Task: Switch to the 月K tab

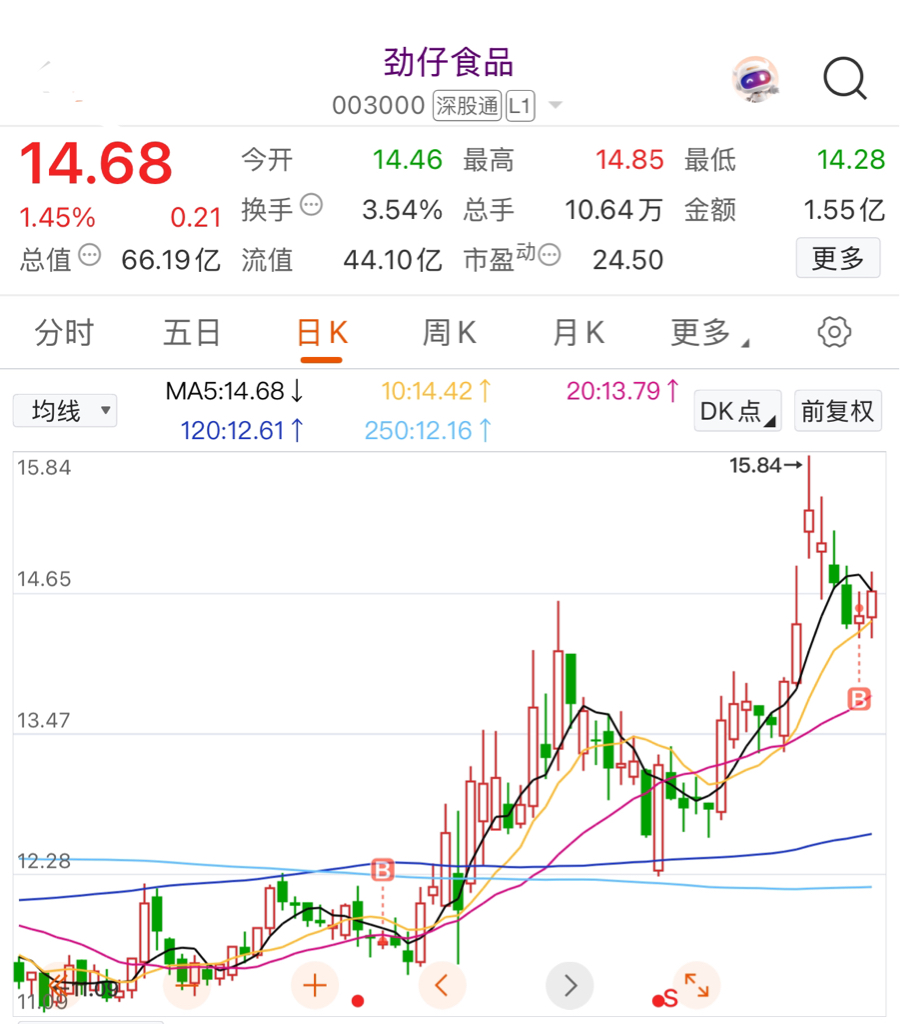Action: (x=578, y=332)
